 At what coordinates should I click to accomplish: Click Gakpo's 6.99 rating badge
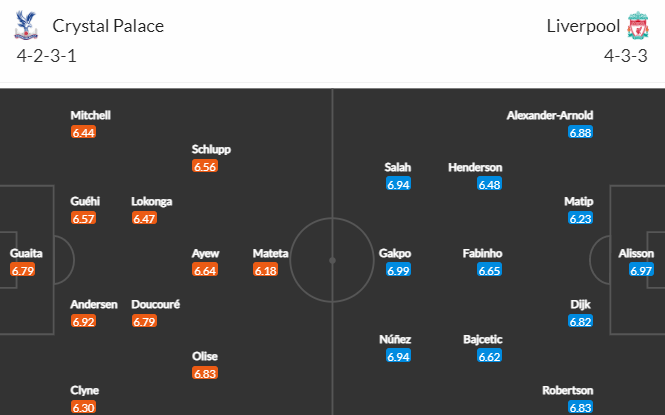coord(398,270)
